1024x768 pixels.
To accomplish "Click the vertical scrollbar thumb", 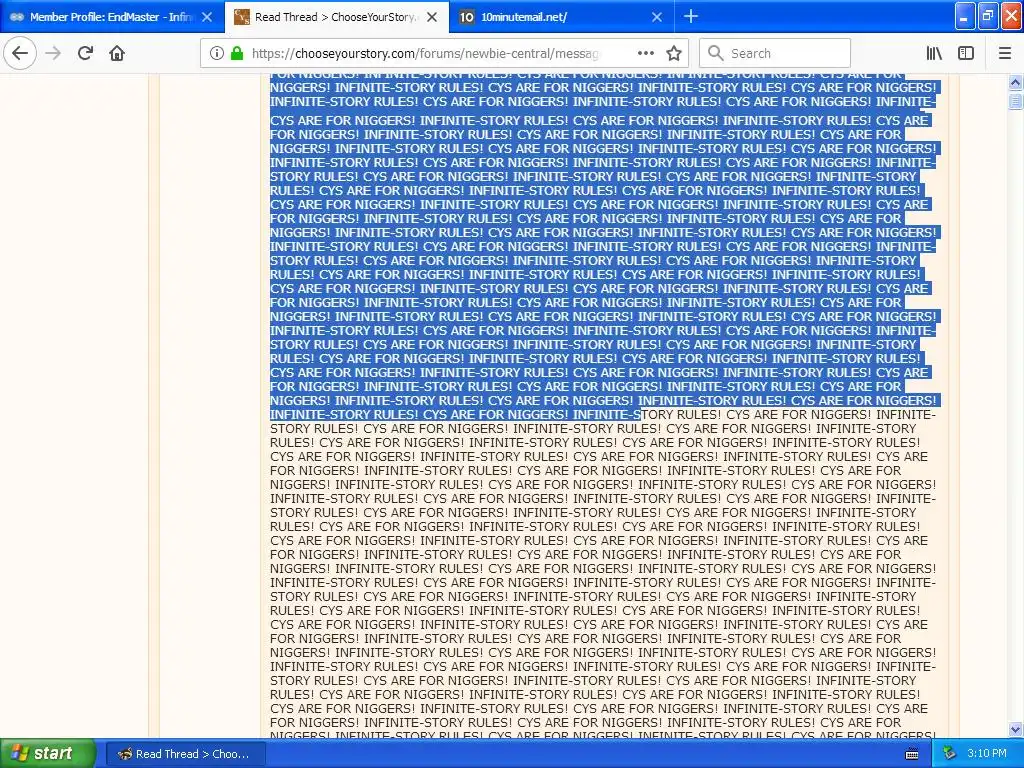I will 1016,101.
